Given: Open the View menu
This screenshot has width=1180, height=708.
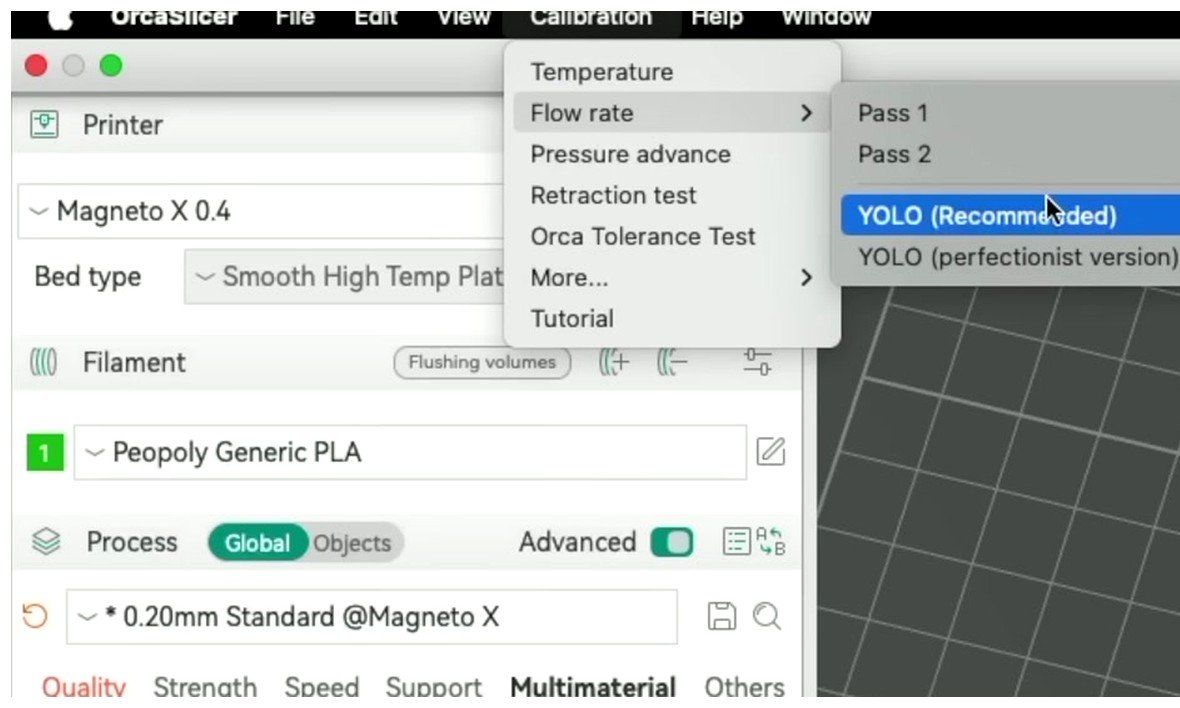Looking at the screenshot, I should tap(464, 18).
